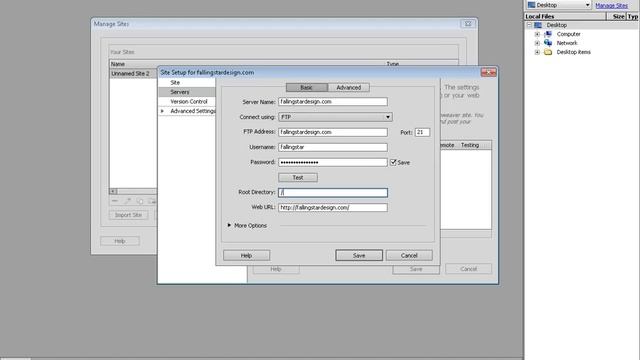Click scroll left arrow in sites list

coord(113,191)
